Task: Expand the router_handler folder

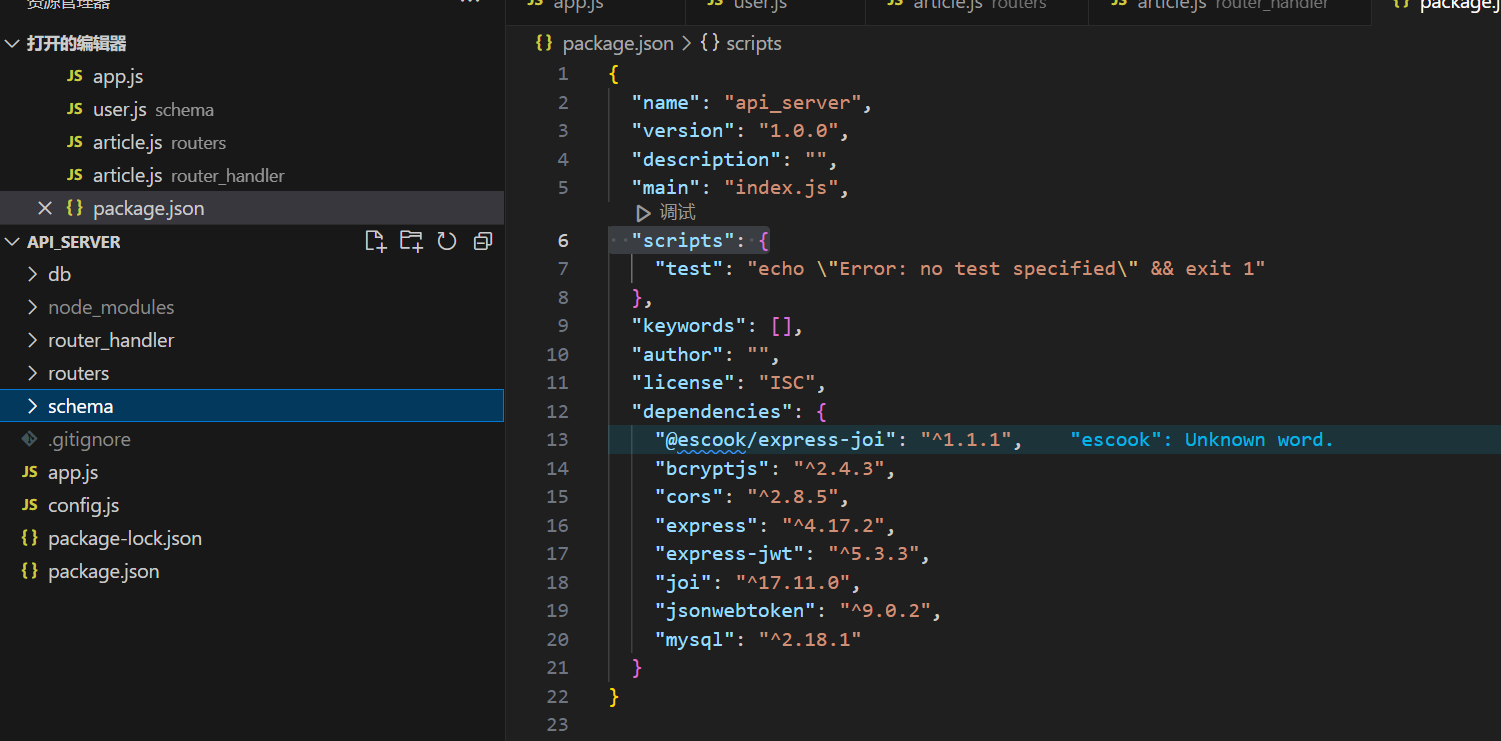Action: click(33, 340)
